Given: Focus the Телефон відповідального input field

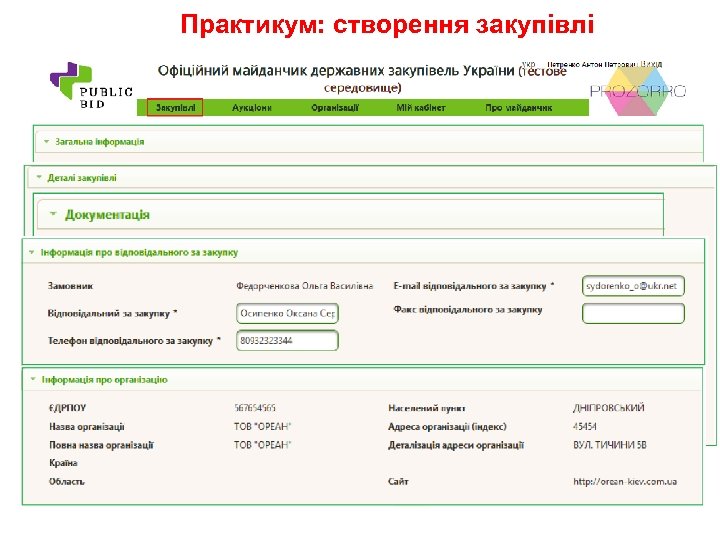Looking at the screenshot, I should pyautogui.click(x=287, y=340).
